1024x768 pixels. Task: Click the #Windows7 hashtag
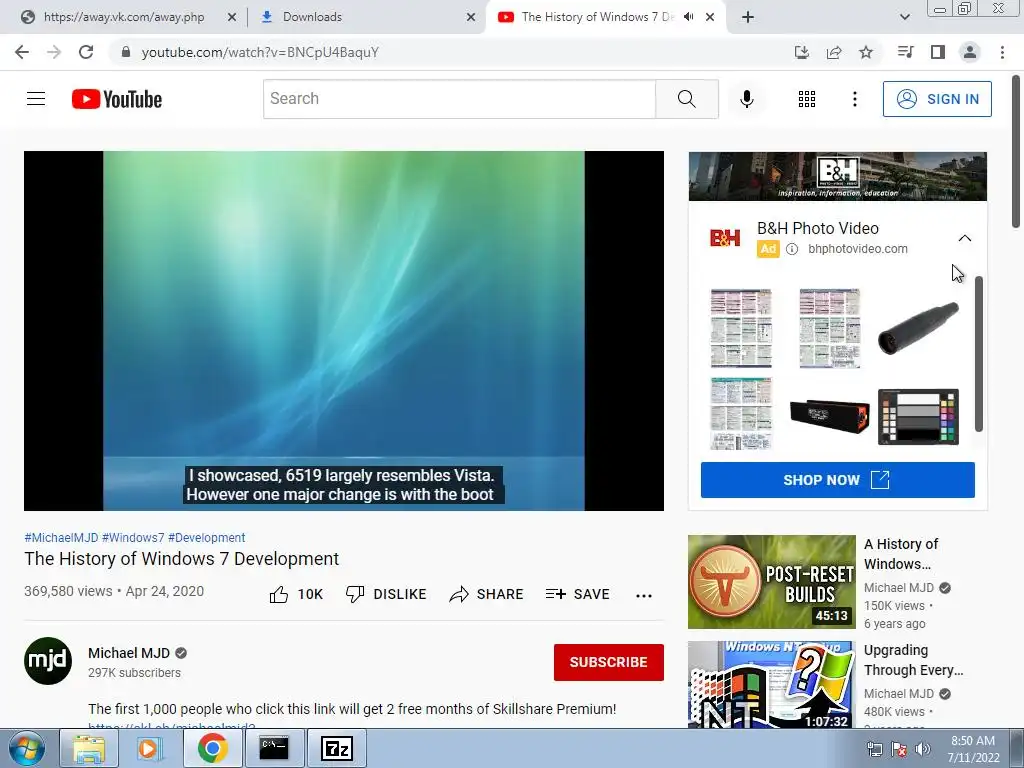coord(133,537)
